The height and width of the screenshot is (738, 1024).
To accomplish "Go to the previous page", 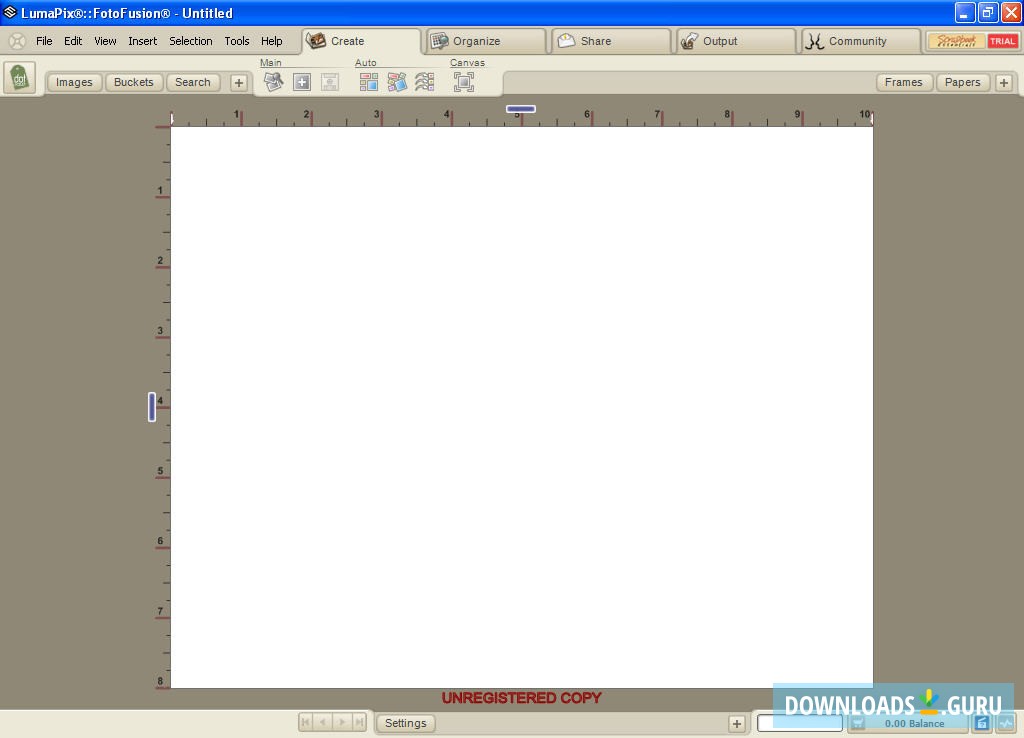I will tap(323, 722).
